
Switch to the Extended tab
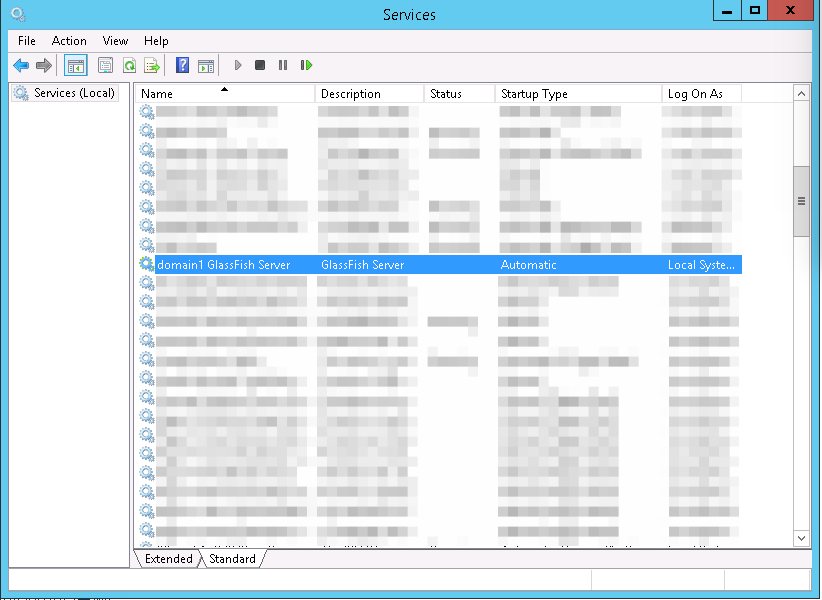[x=168, y=559]
